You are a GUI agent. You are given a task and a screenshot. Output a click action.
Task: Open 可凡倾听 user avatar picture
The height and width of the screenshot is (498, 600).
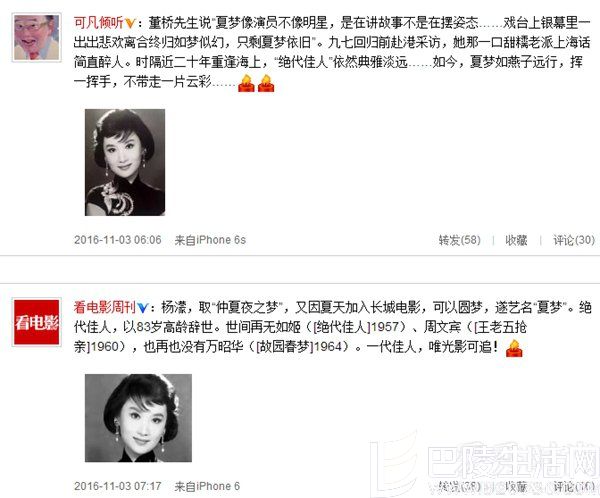point(37,38)
